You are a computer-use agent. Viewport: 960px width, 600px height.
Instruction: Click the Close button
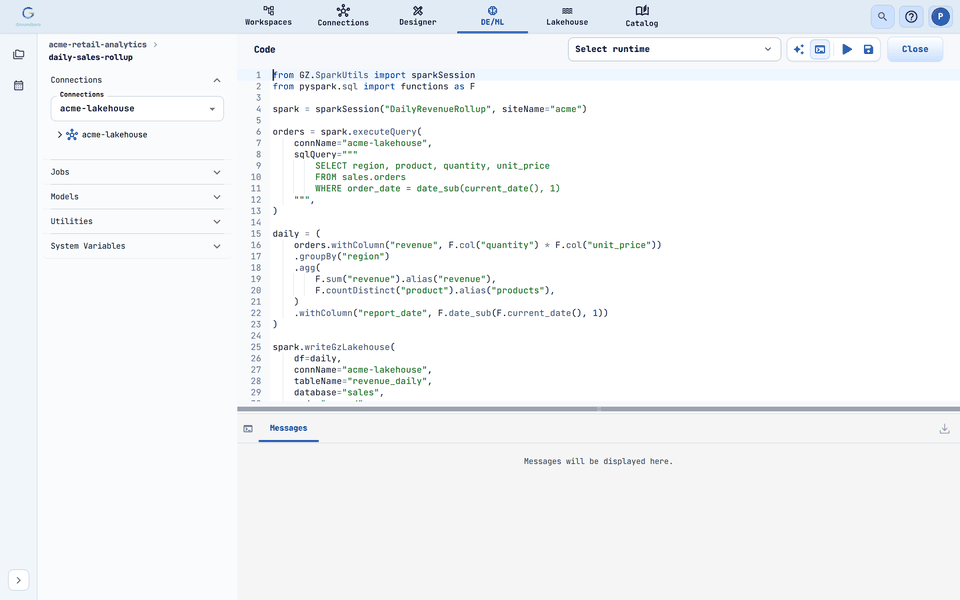(x=915, y=49)
